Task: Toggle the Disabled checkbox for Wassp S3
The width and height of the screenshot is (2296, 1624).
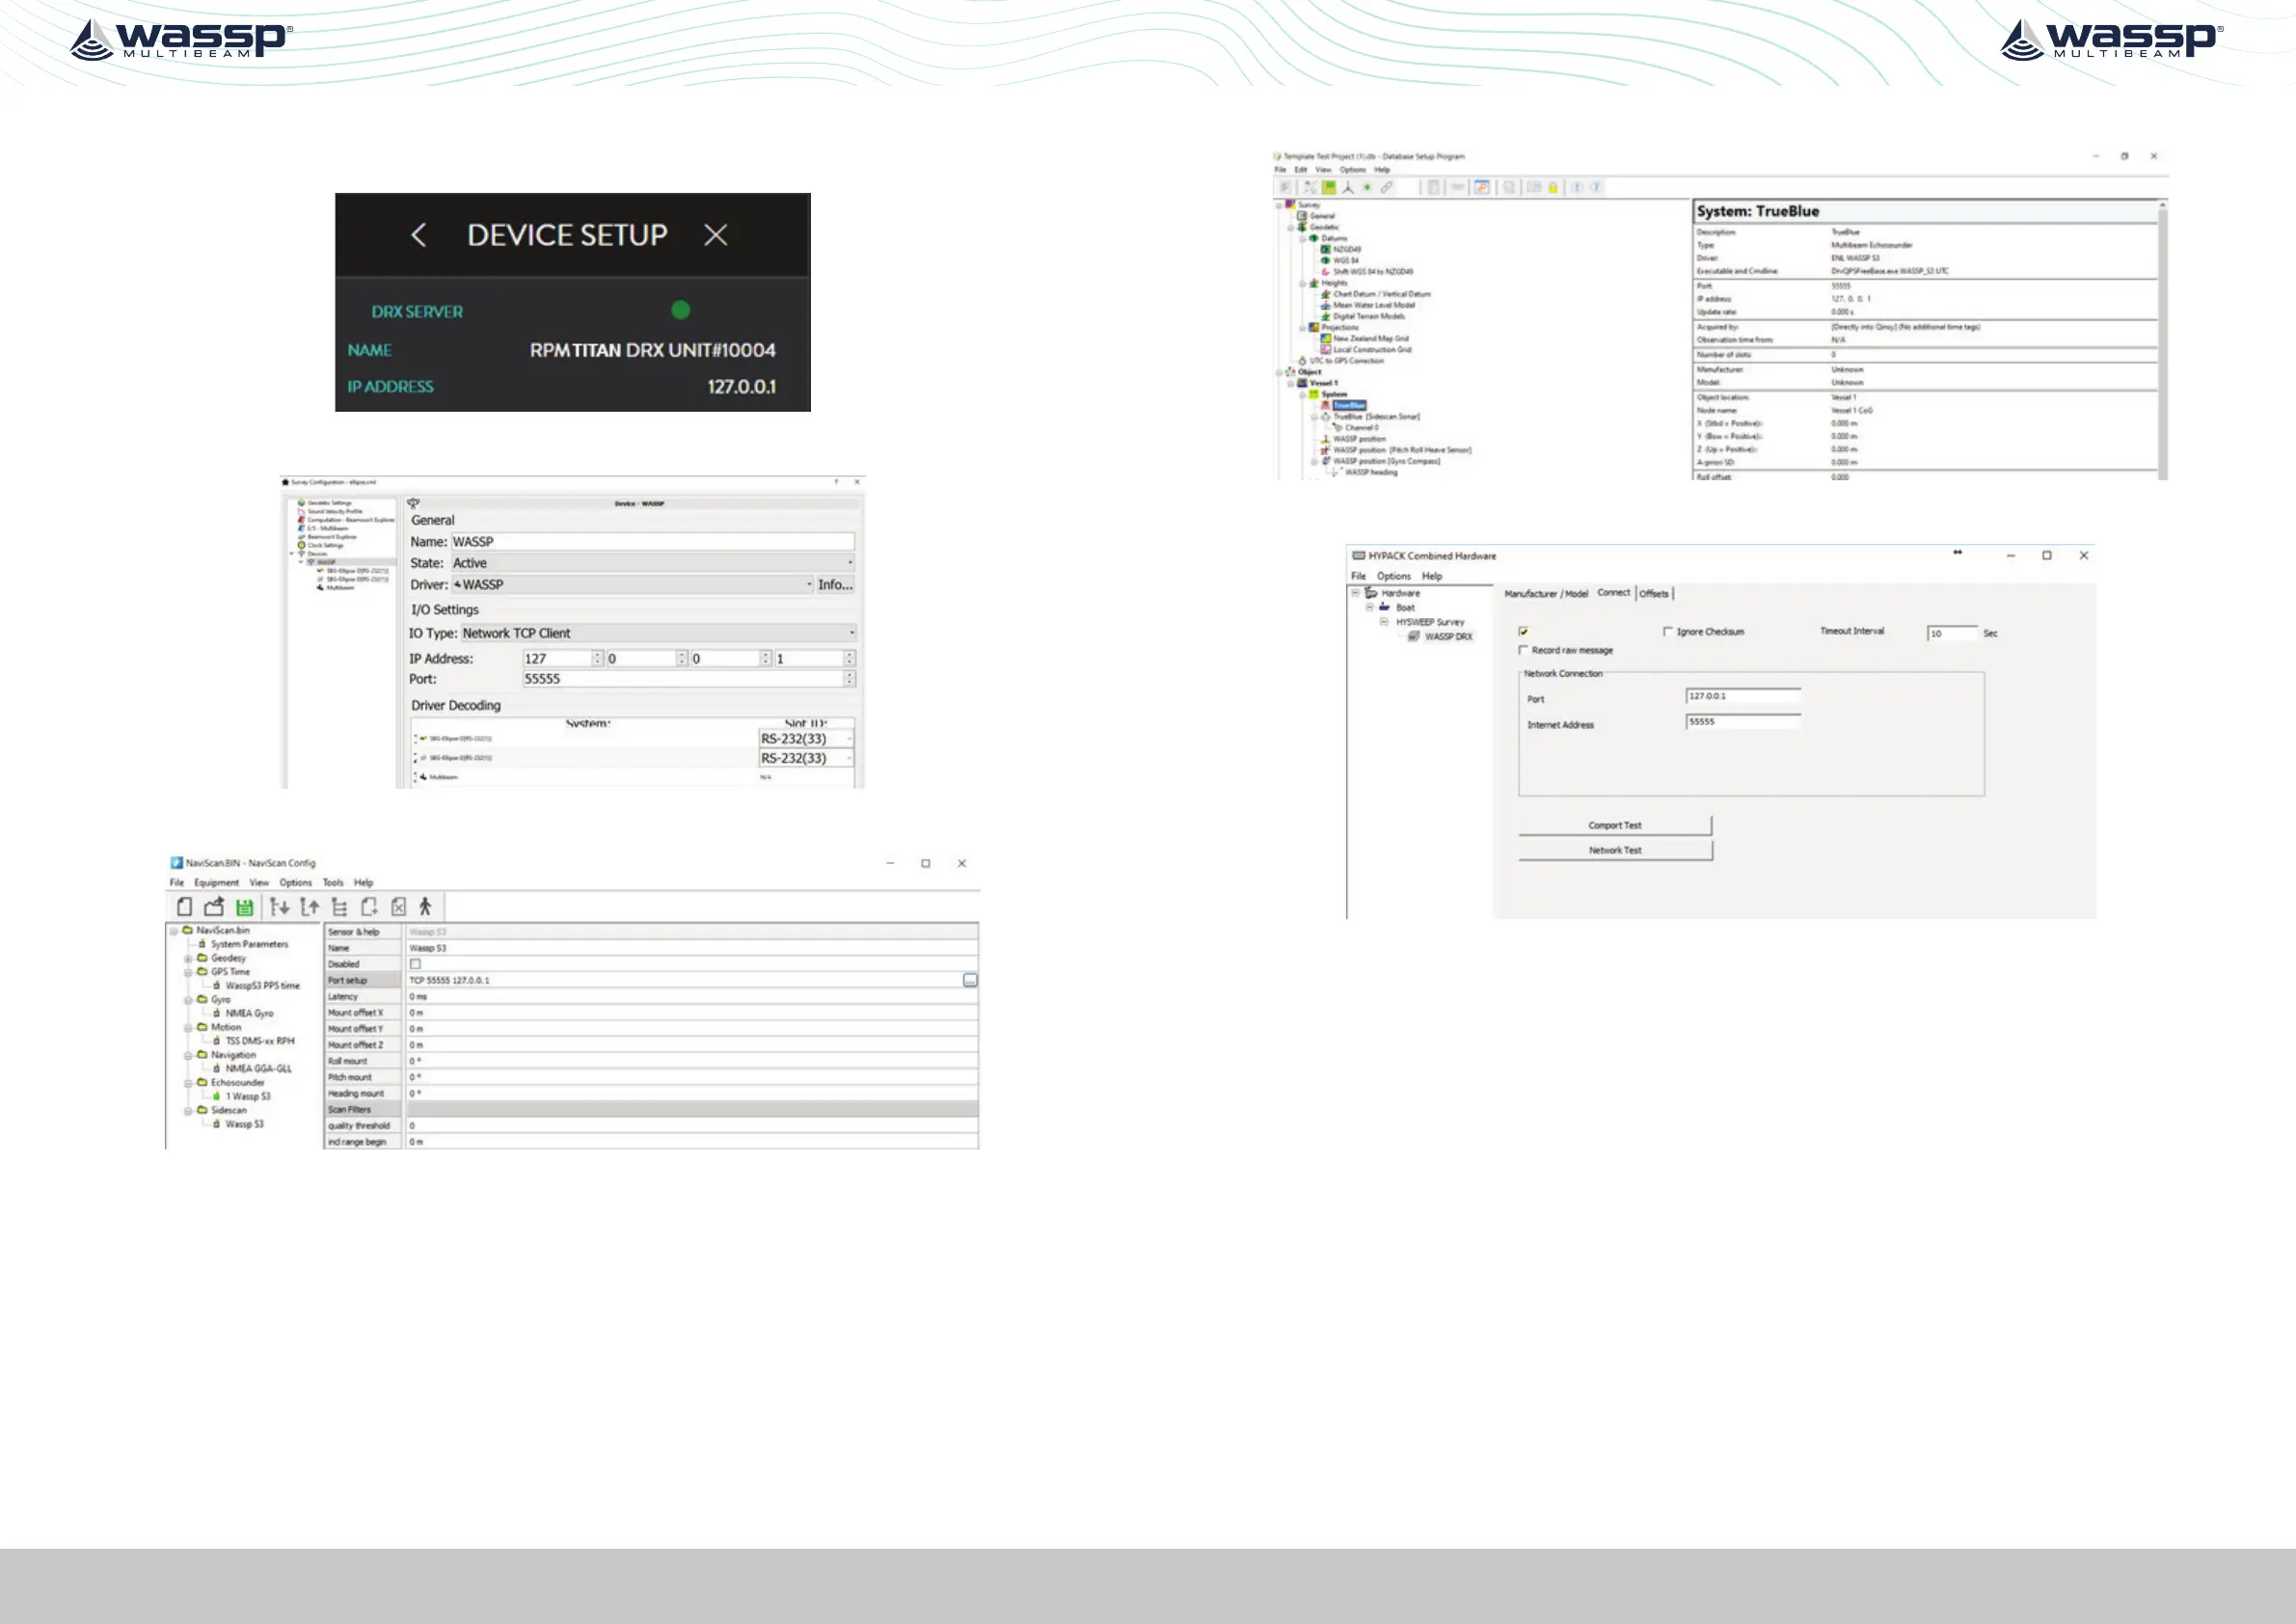Action: 415,964
